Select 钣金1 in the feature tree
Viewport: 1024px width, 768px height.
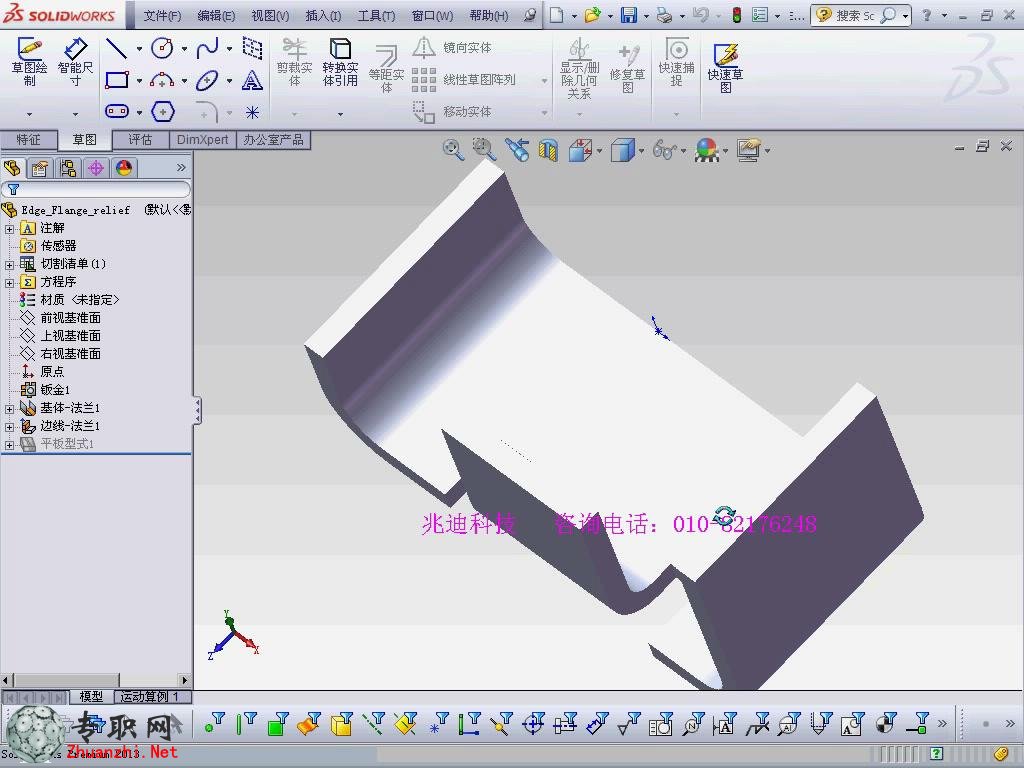tap(55, 390)
